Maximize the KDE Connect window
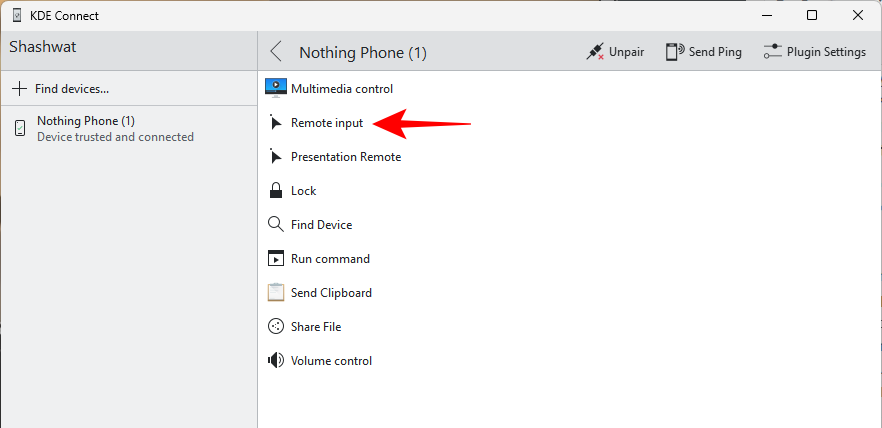Screen dimensions: 882x428 click(812, 15)
